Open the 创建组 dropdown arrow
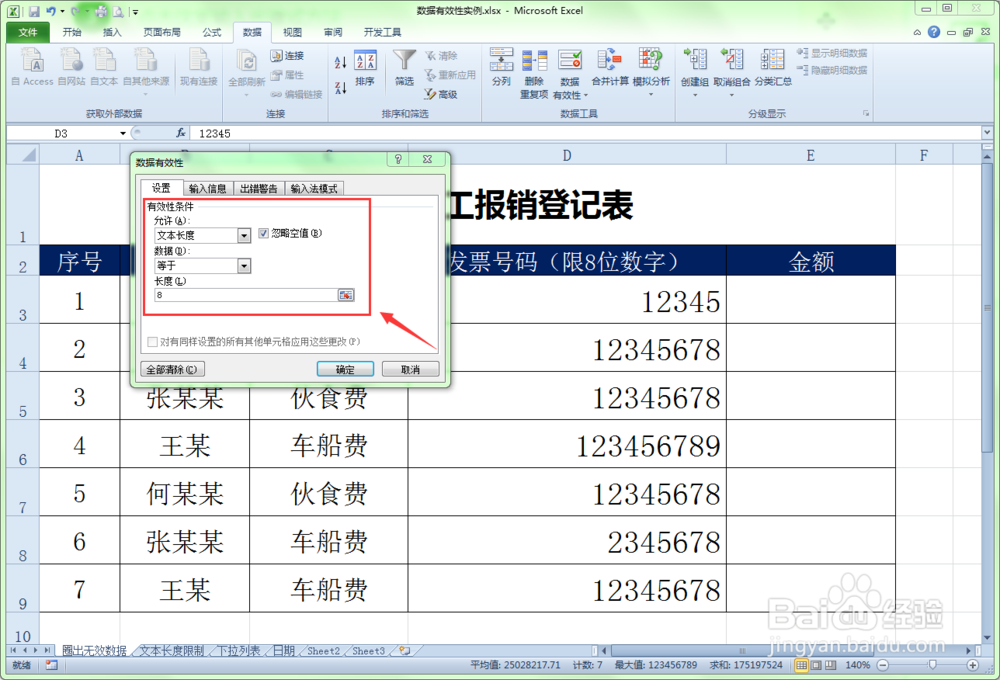The height and width of the screenshot is (680, 1000). (x=695, y=95)
